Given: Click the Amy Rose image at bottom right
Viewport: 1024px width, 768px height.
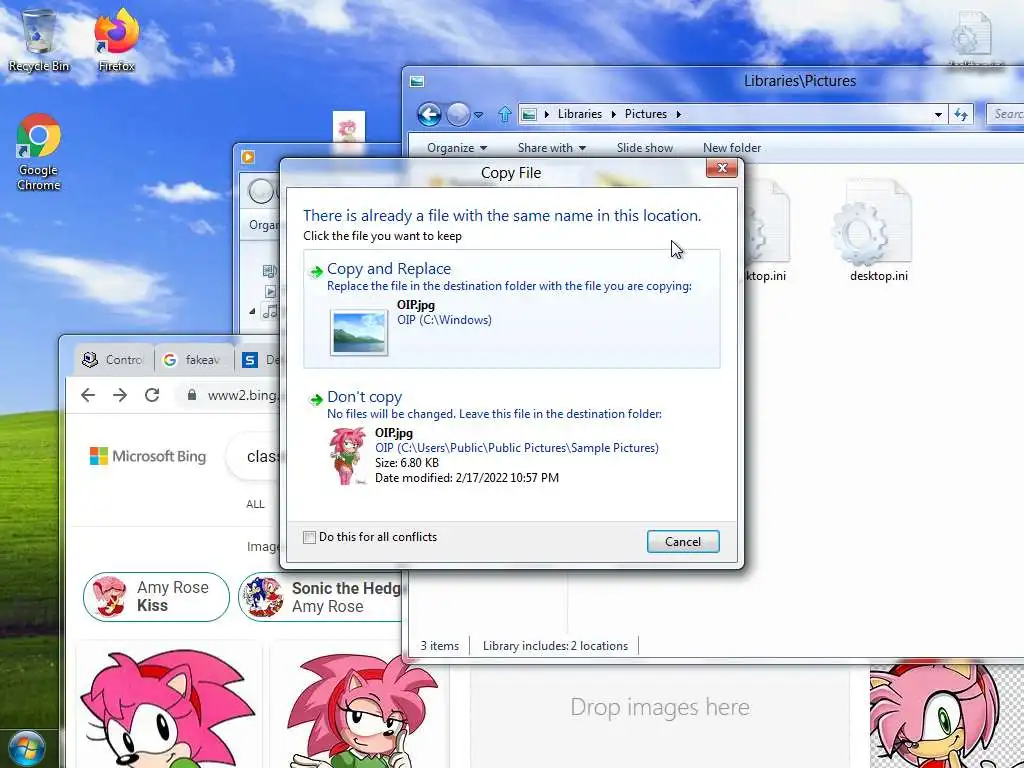Looking at the screenshot, I should click(x=946, y=716).
